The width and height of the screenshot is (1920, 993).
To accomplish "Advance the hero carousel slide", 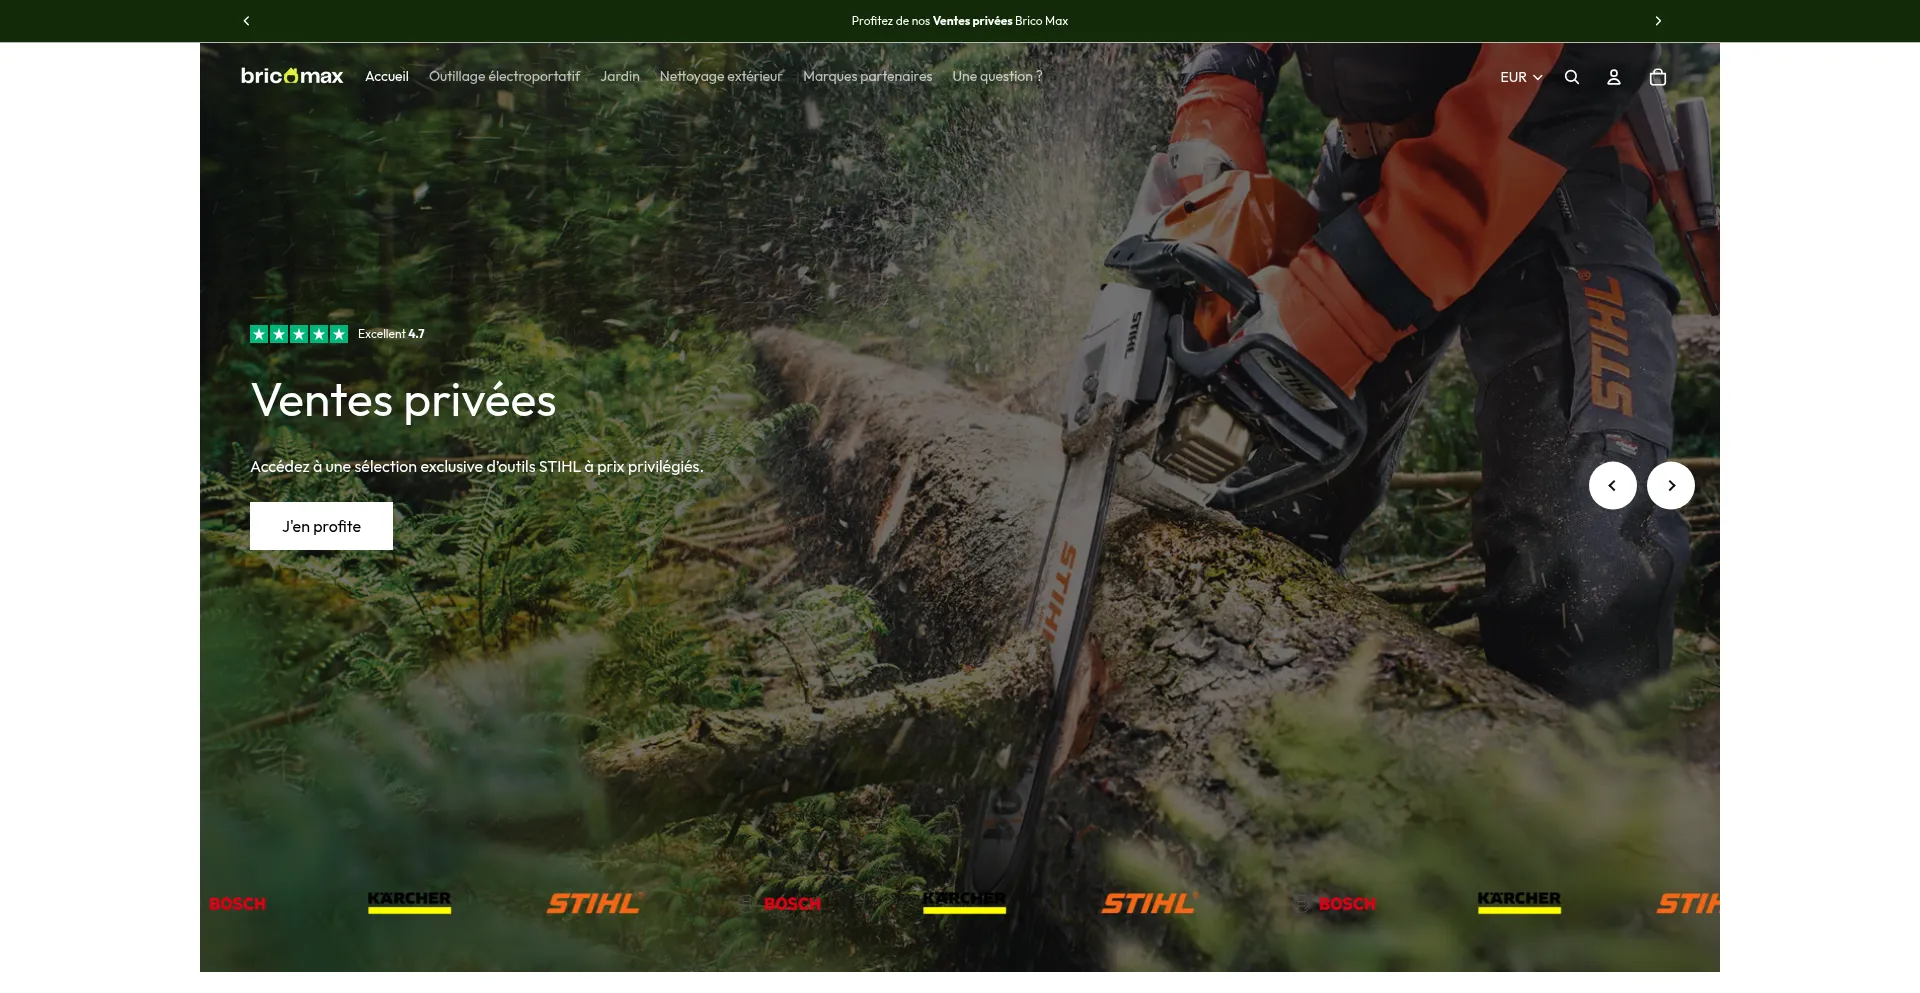I will [x=1670, y=485].
